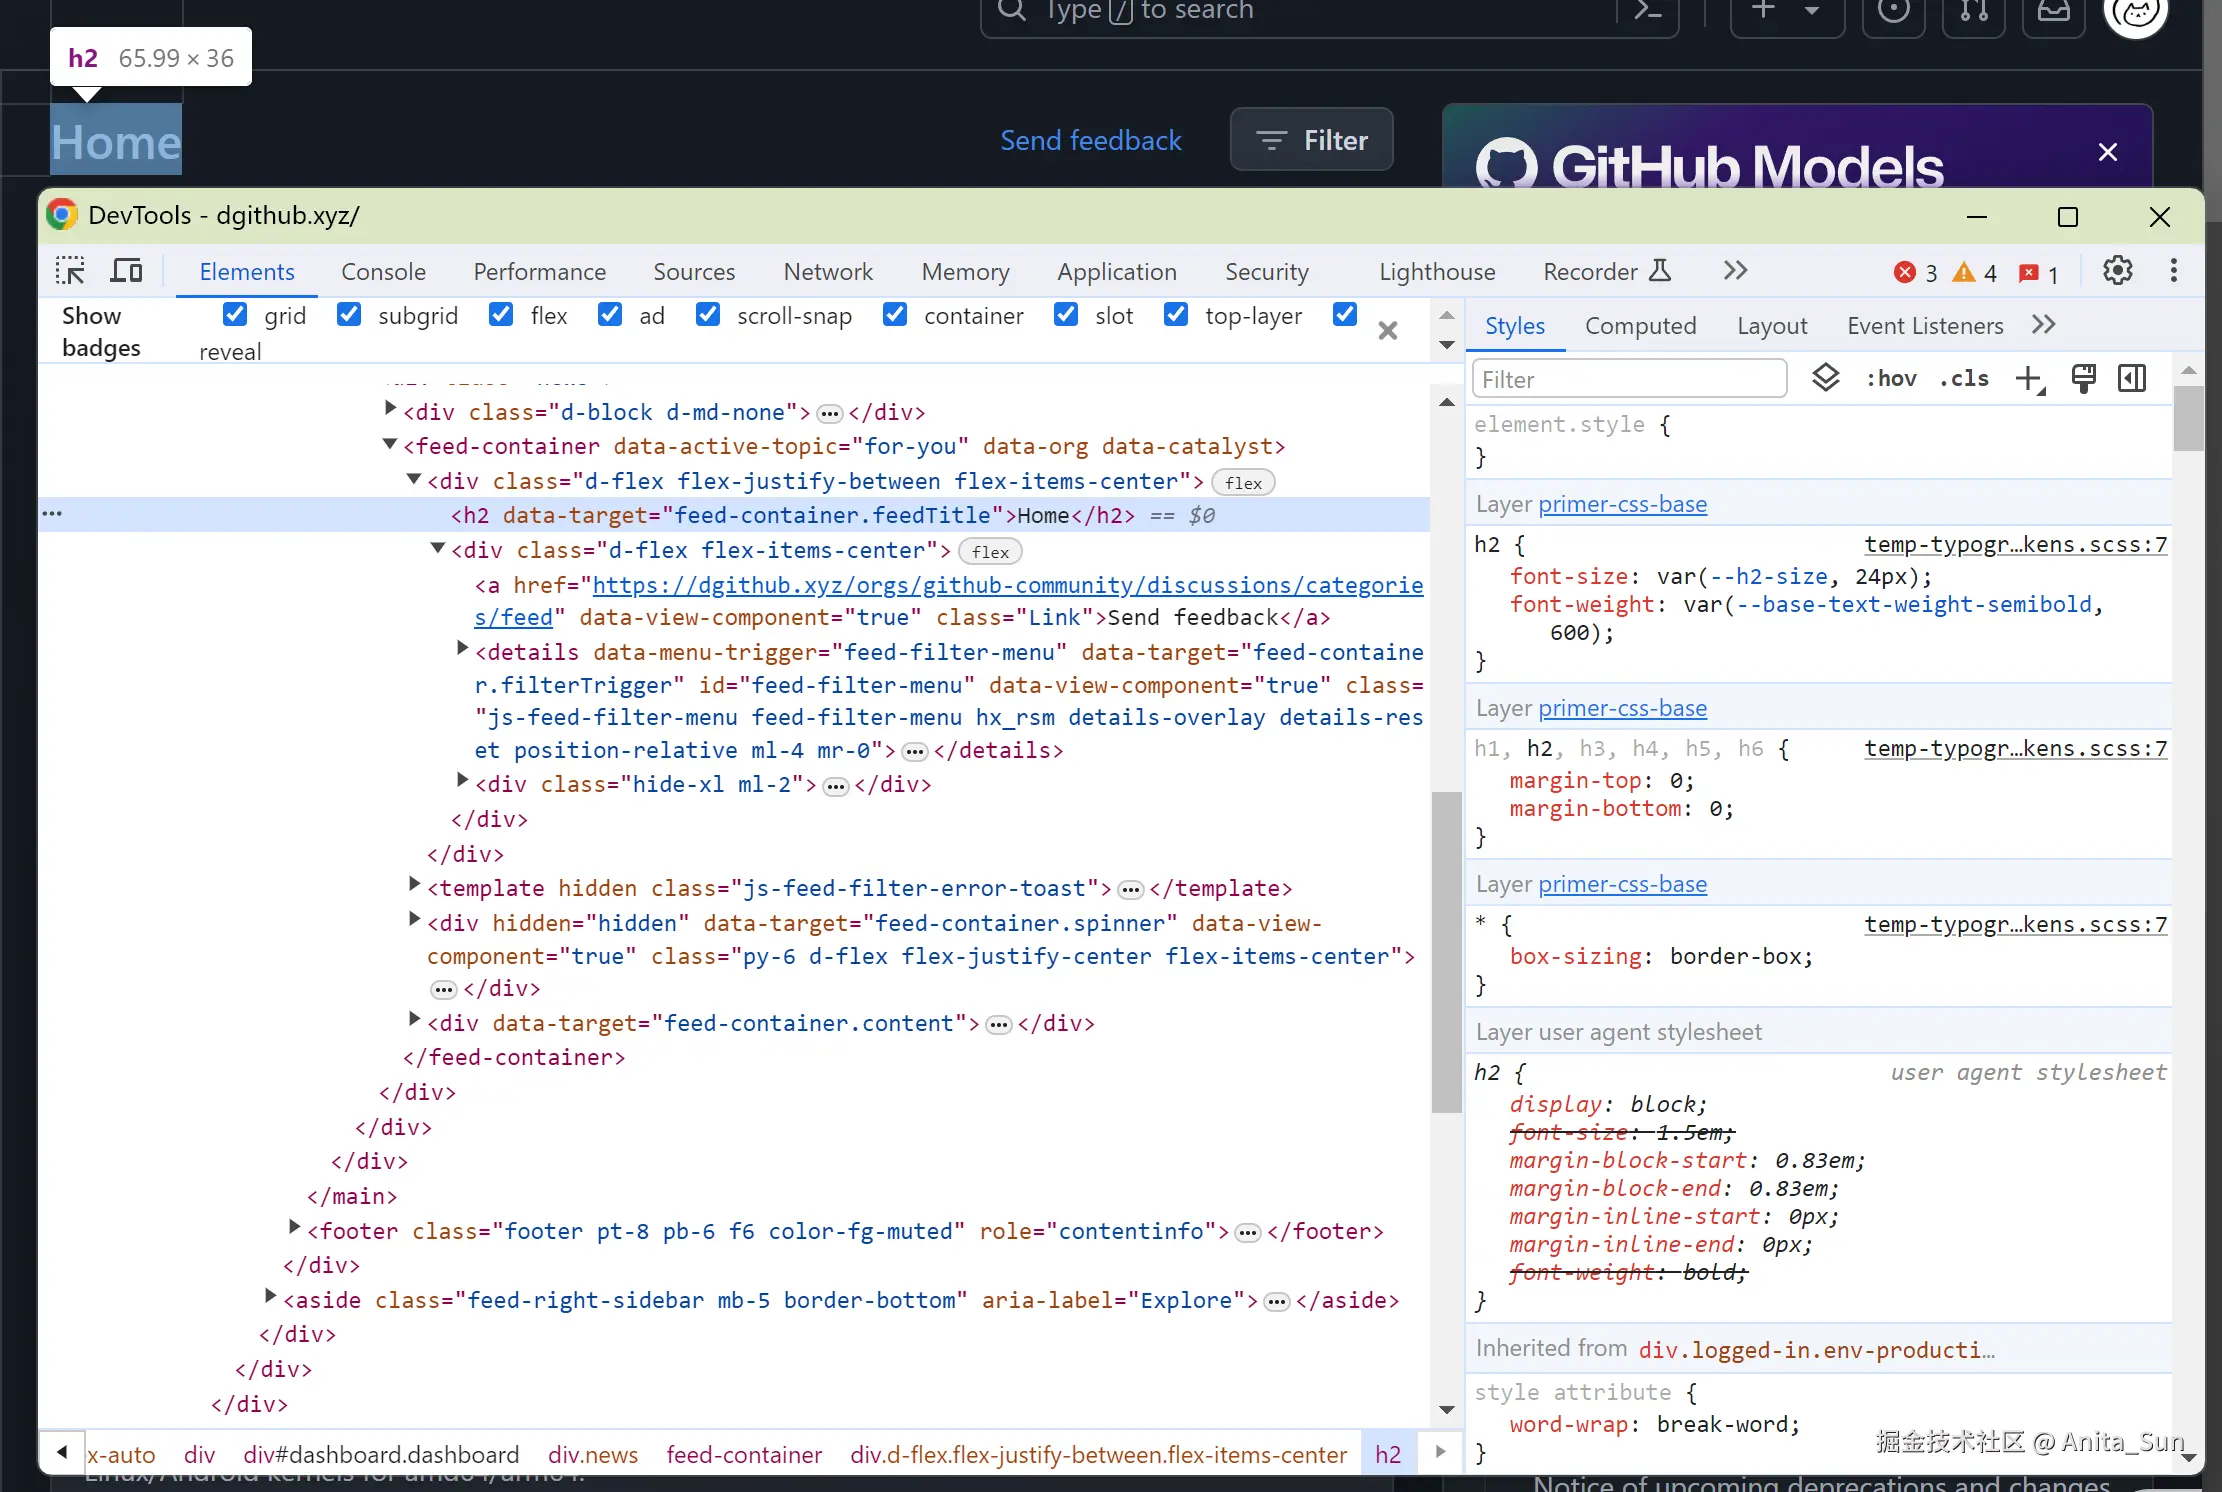Click the new style rule plus icon
This screenshot has width=2222, height=1492.
[2029, 379]
